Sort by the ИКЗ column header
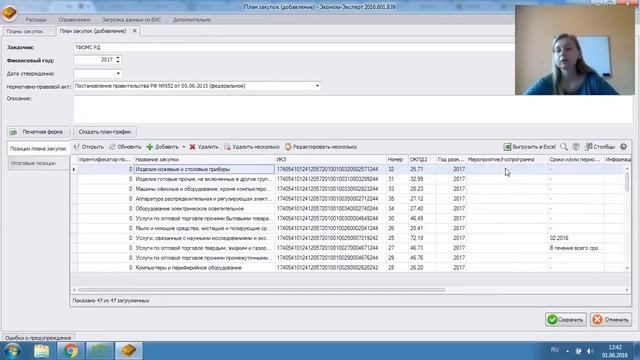Viewport: 640px width, 360px height. point(330,160)
